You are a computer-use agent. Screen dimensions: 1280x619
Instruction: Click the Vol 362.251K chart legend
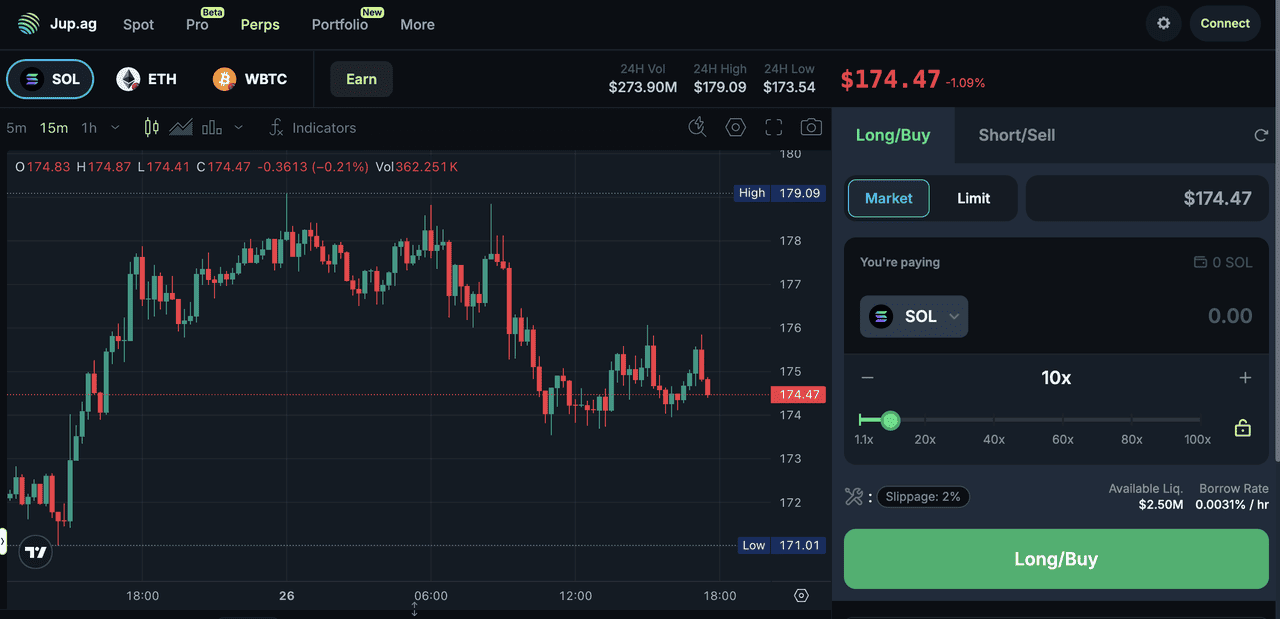[416, 167]
